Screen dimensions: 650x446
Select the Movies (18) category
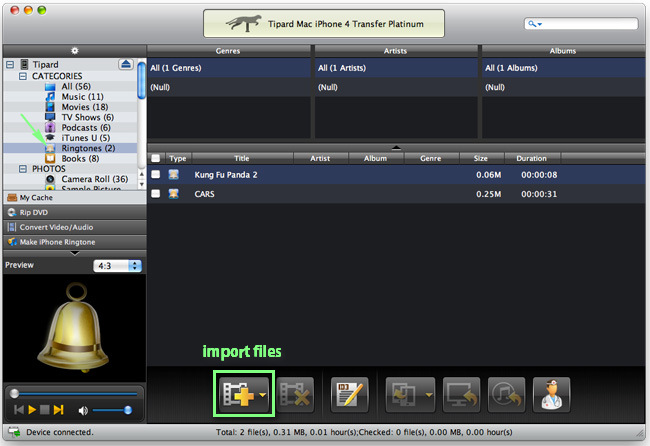coord(85,107)
